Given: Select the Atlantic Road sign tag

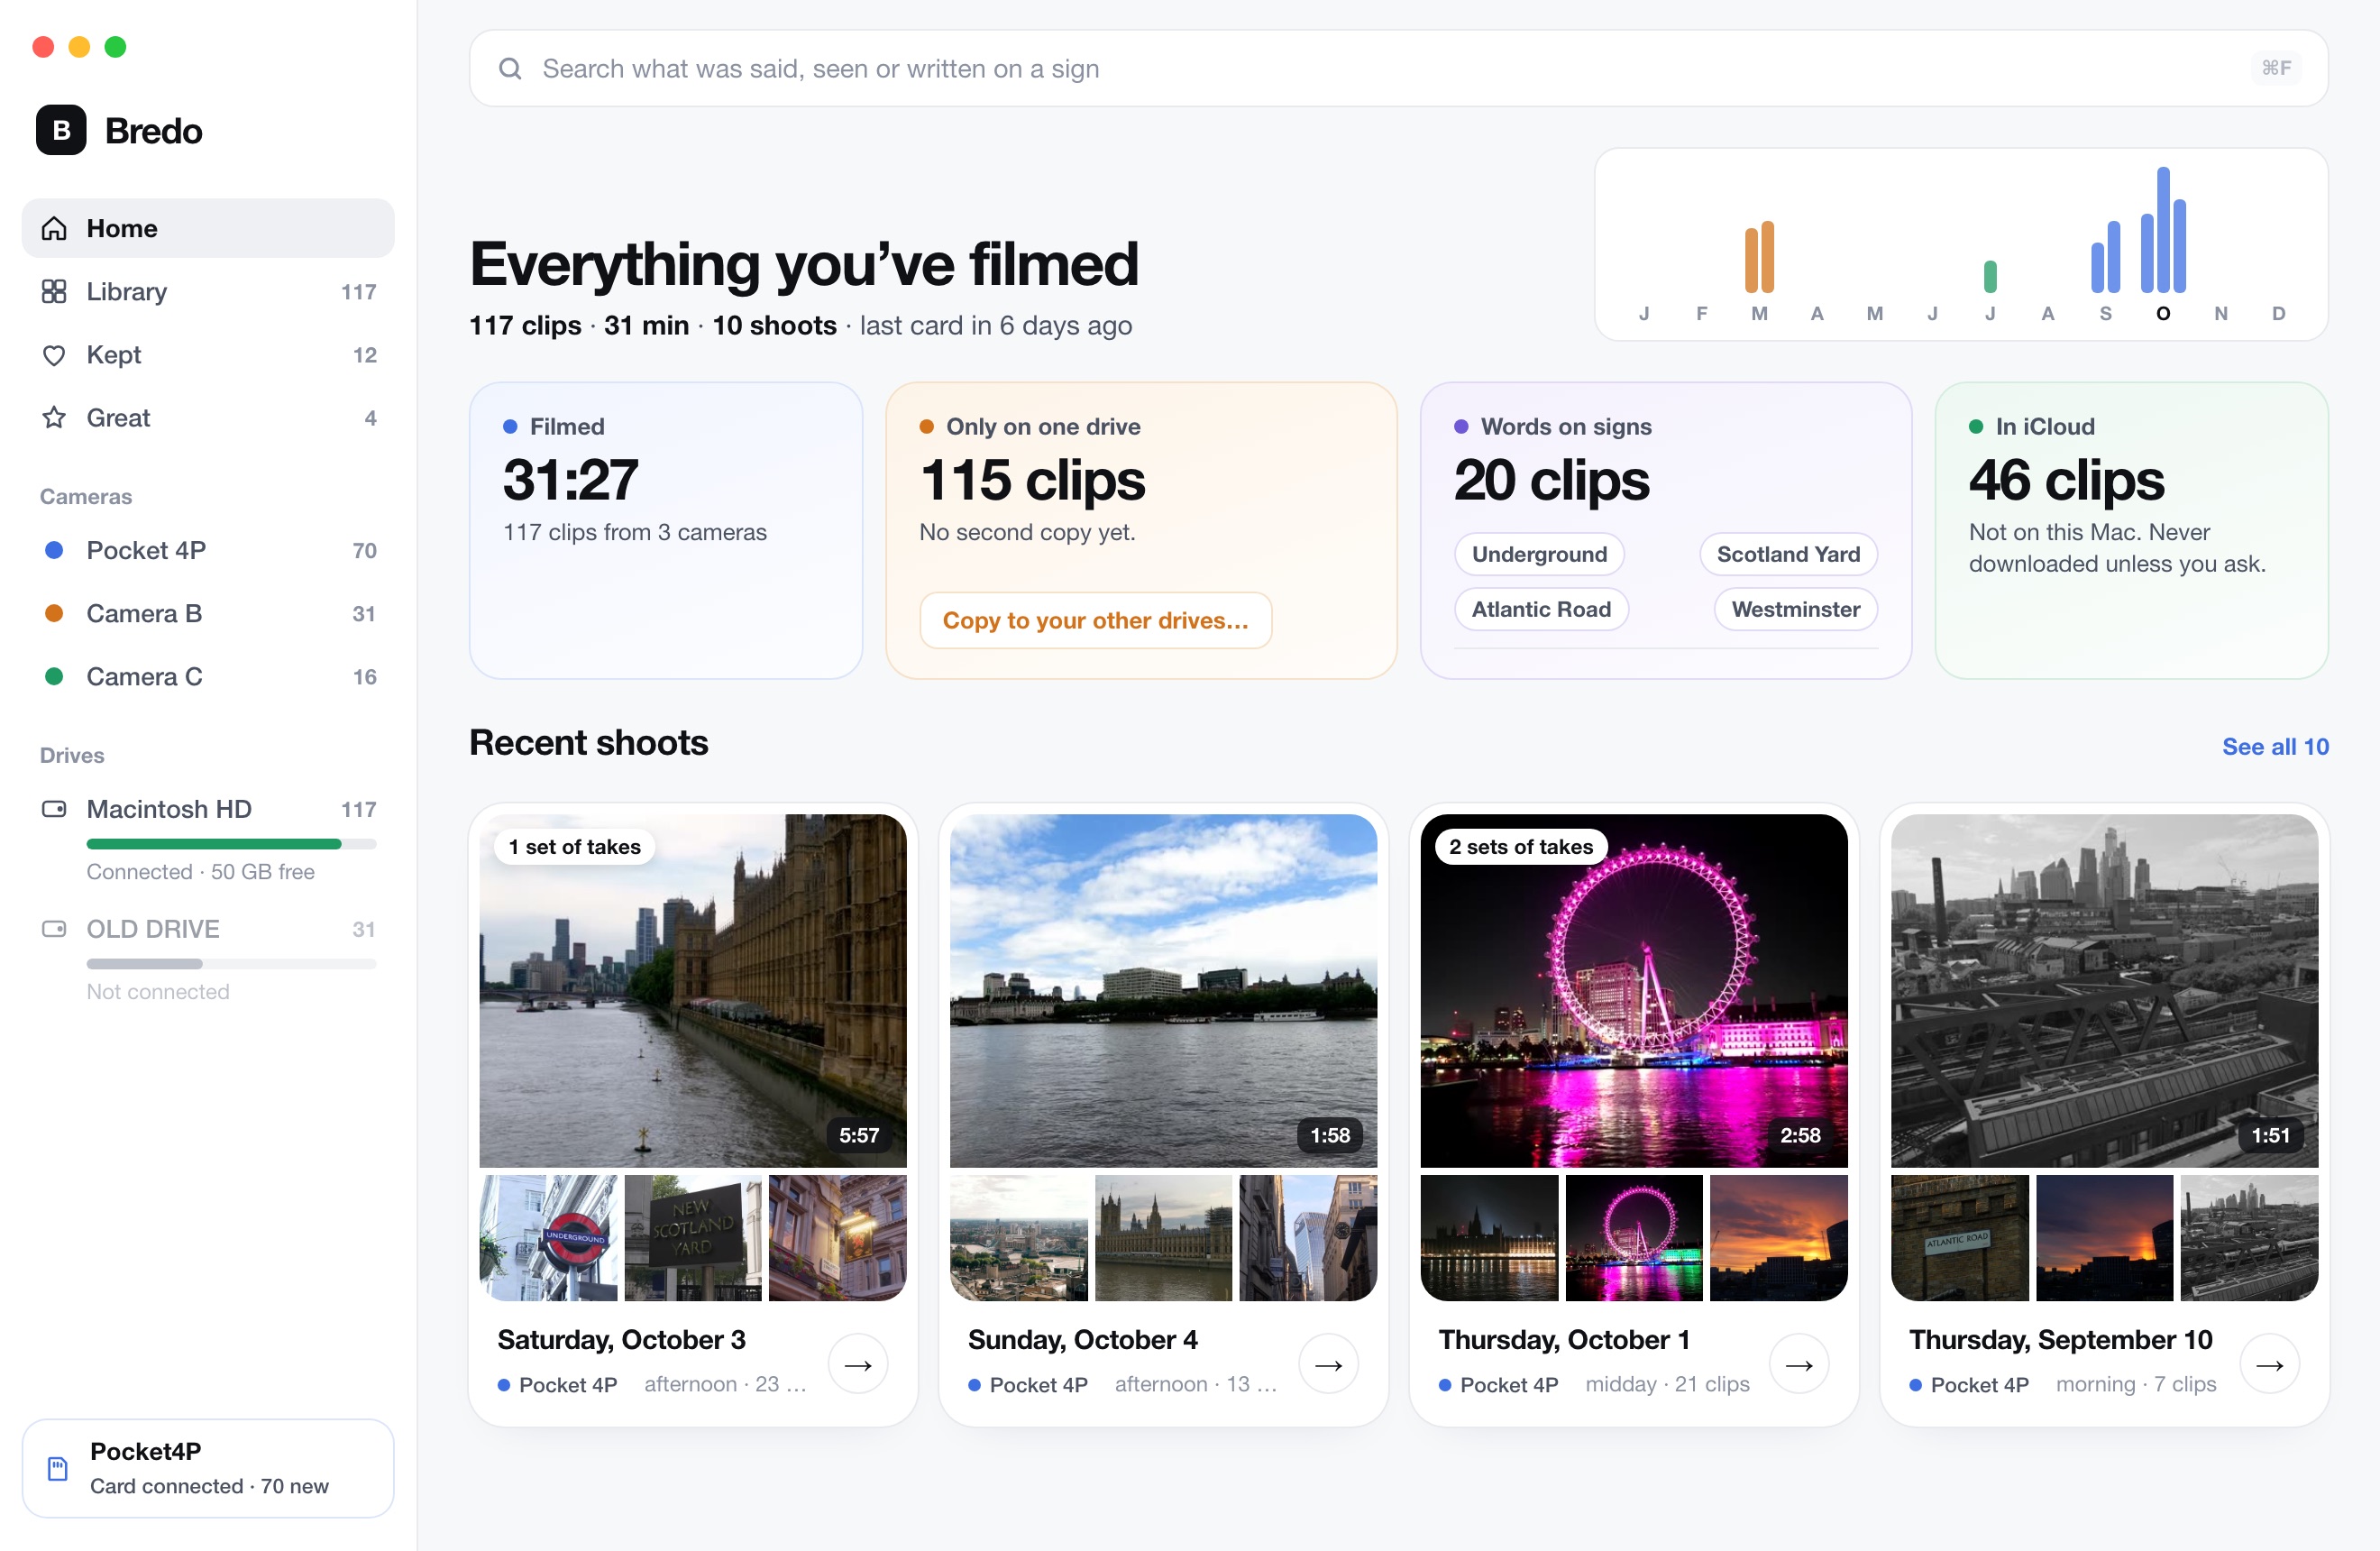Looking at the screenshot, I should click(x=1541, y=609).
